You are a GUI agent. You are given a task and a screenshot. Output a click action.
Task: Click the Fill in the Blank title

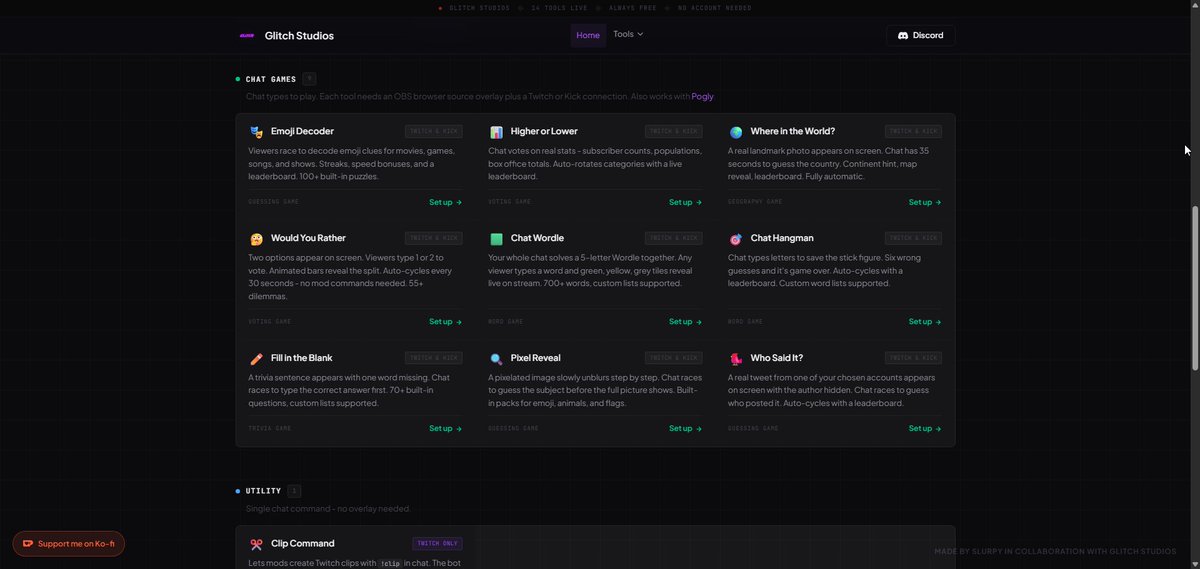click(x=302, y=357)
